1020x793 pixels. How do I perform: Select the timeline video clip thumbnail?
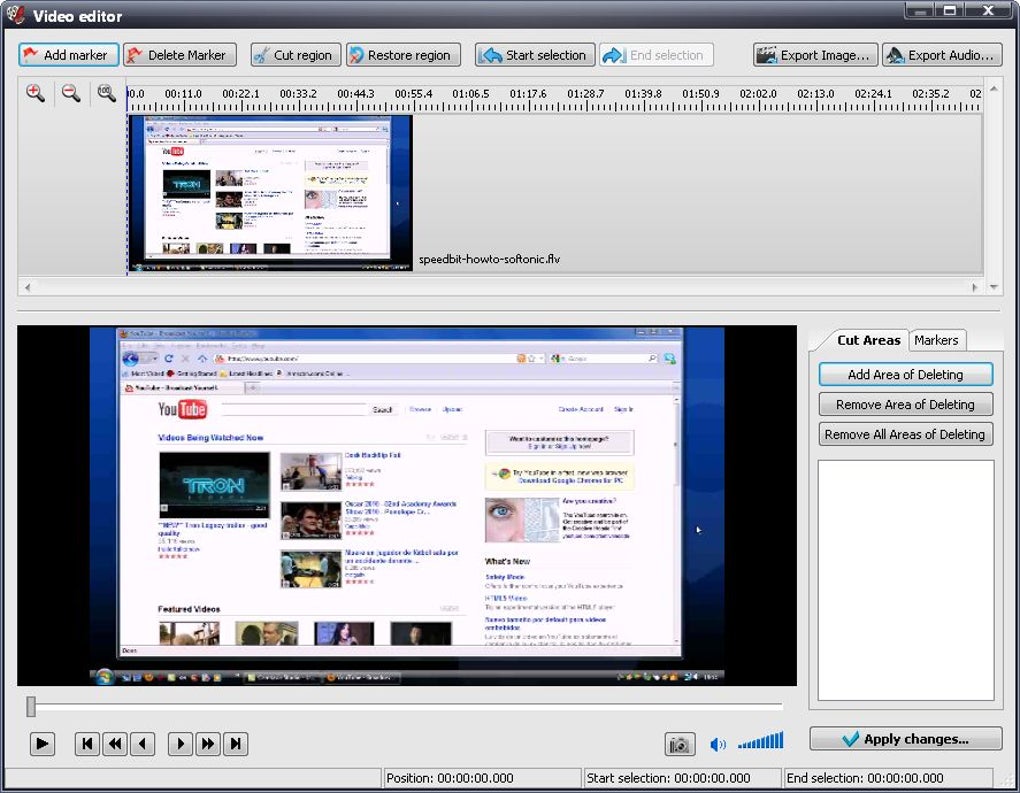[x=270, y=193]
